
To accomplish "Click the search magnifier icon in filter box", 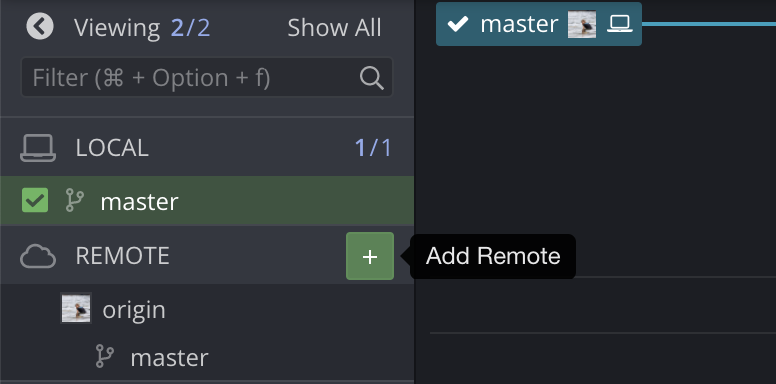I will click(x=372, y=78).
